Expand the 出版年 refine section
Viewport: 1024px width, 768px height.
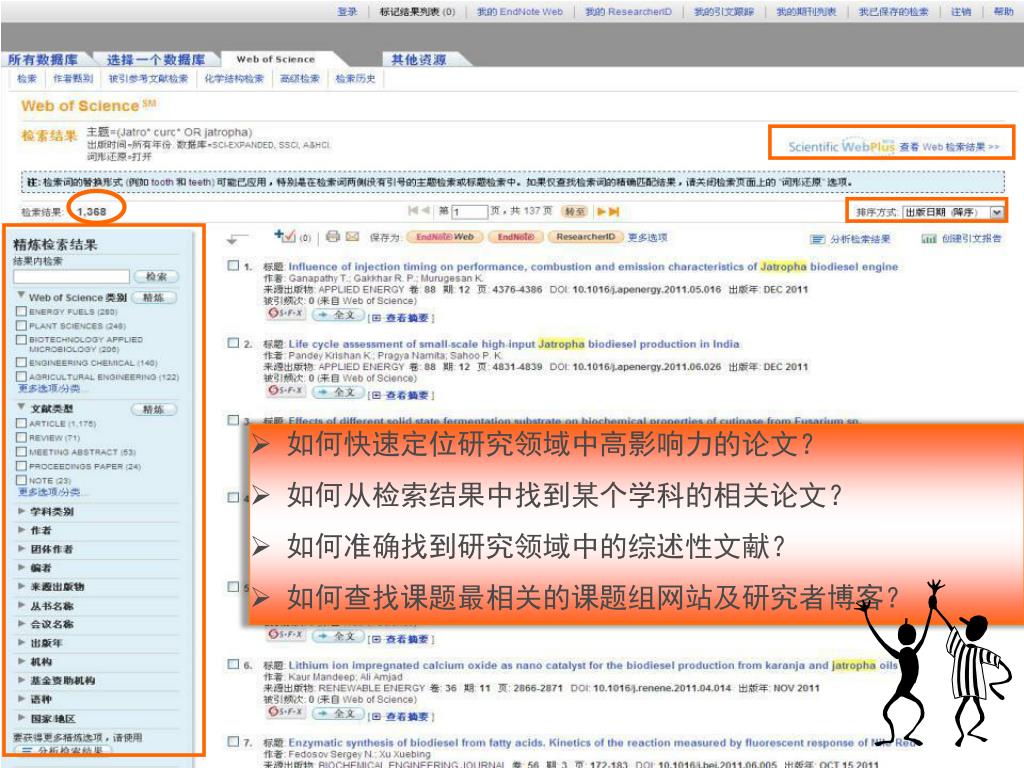point(22,643)
